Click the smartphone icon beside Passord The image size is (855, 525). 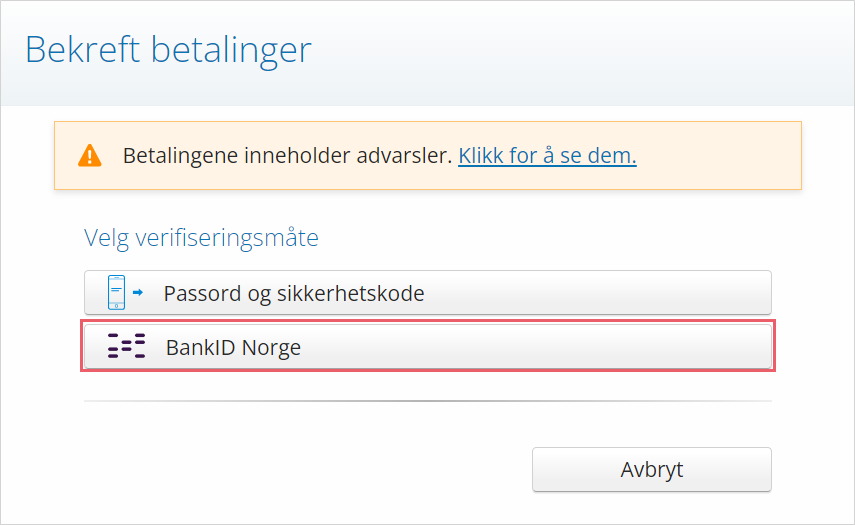116,293
